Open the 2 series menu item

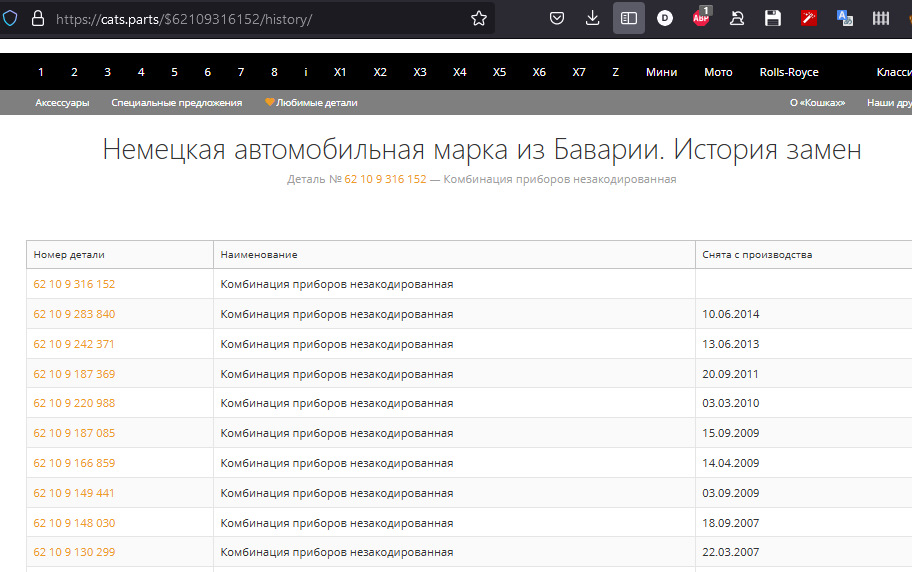(74, 72)
